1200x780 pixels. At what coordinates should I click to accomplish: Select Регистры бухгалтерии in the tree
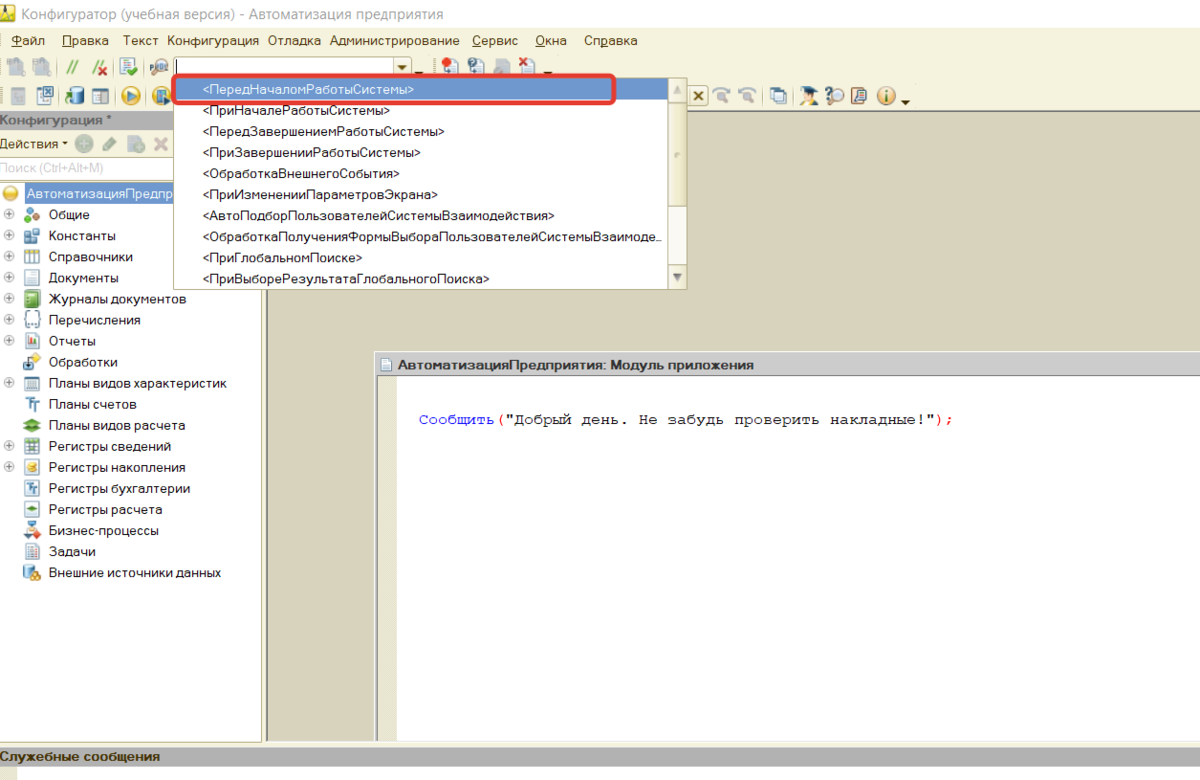pyautogui.click(x=119, y=488)
